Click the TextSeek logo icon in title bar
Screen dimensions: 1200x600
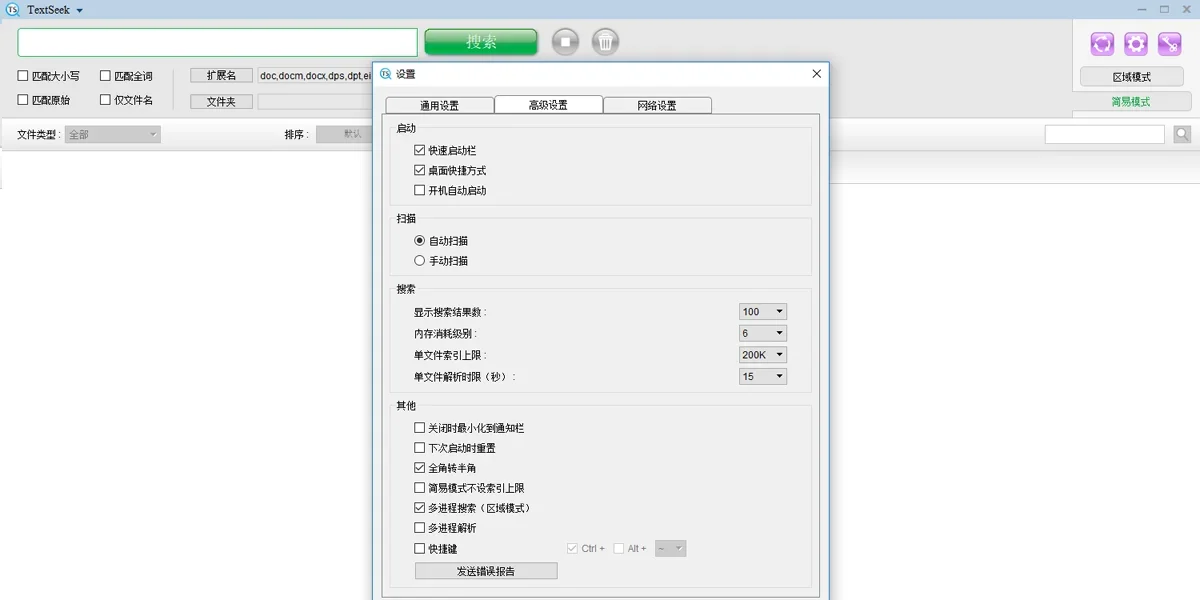click(x=12, y=10)
